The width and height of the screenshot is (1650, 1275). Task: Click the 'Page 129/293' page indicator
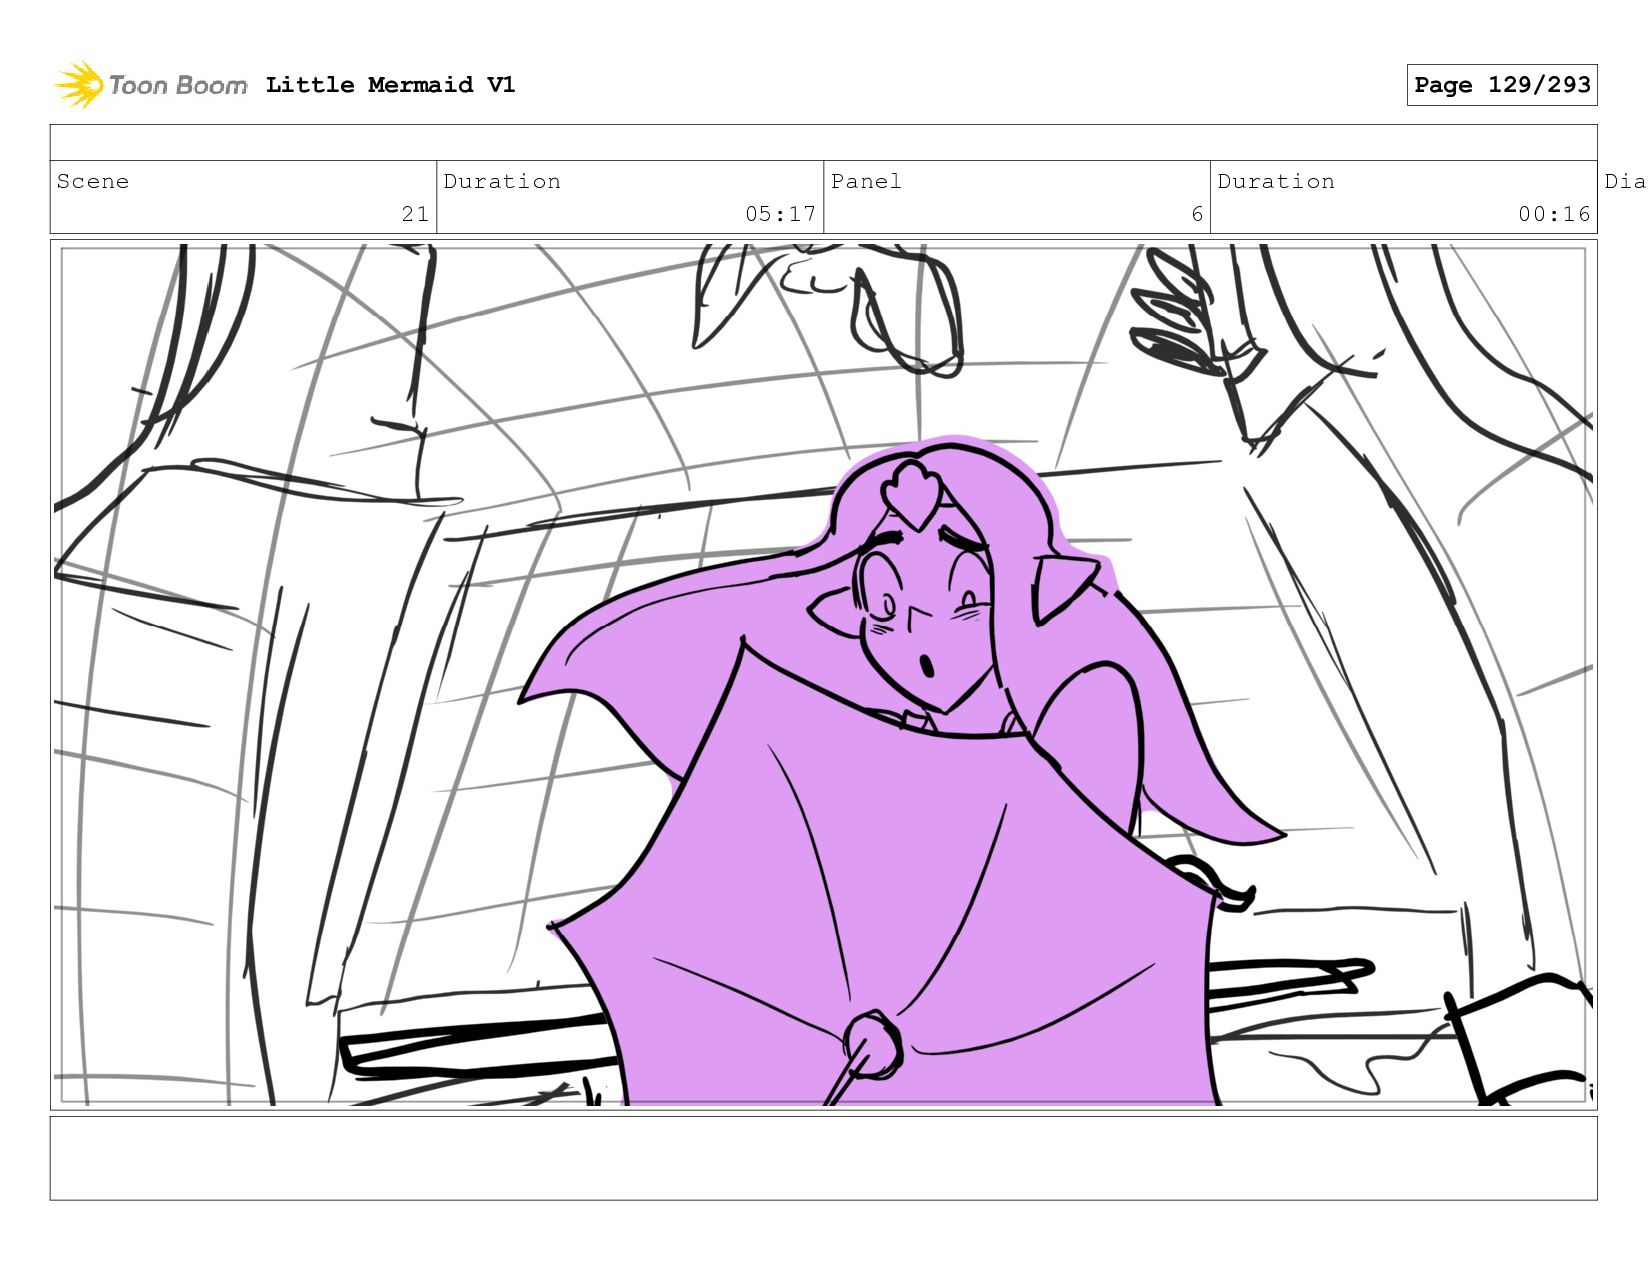[1502, 85]
